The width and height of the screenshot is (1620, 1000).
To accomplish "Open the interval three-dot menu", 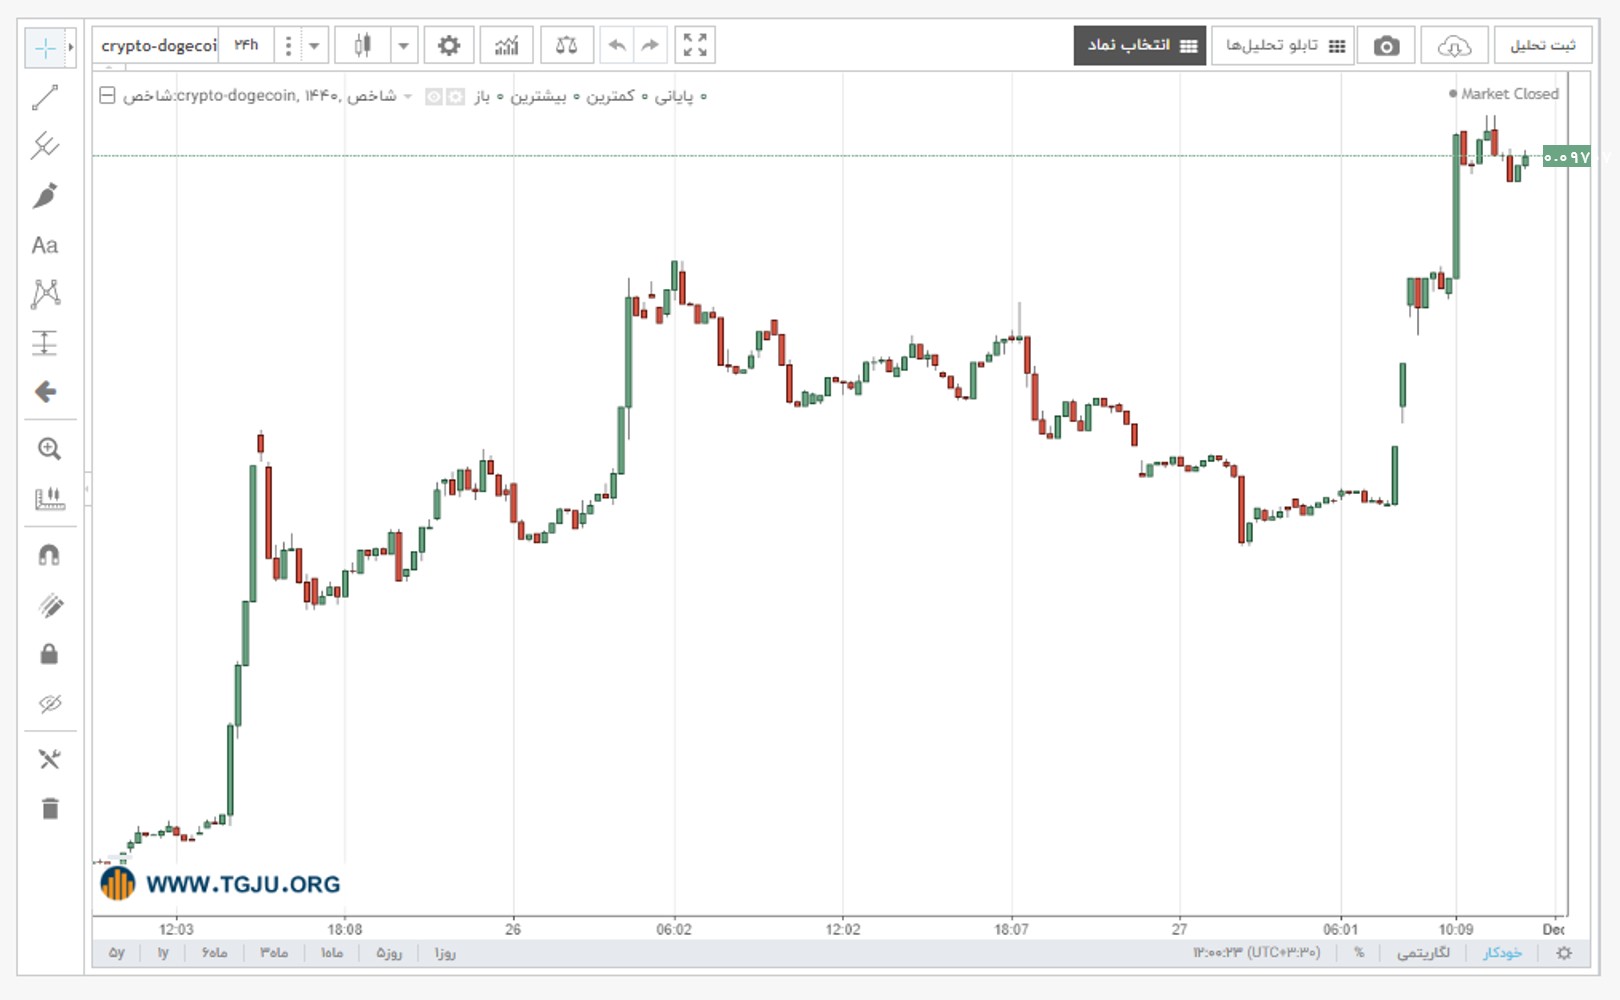I will 288,45.
